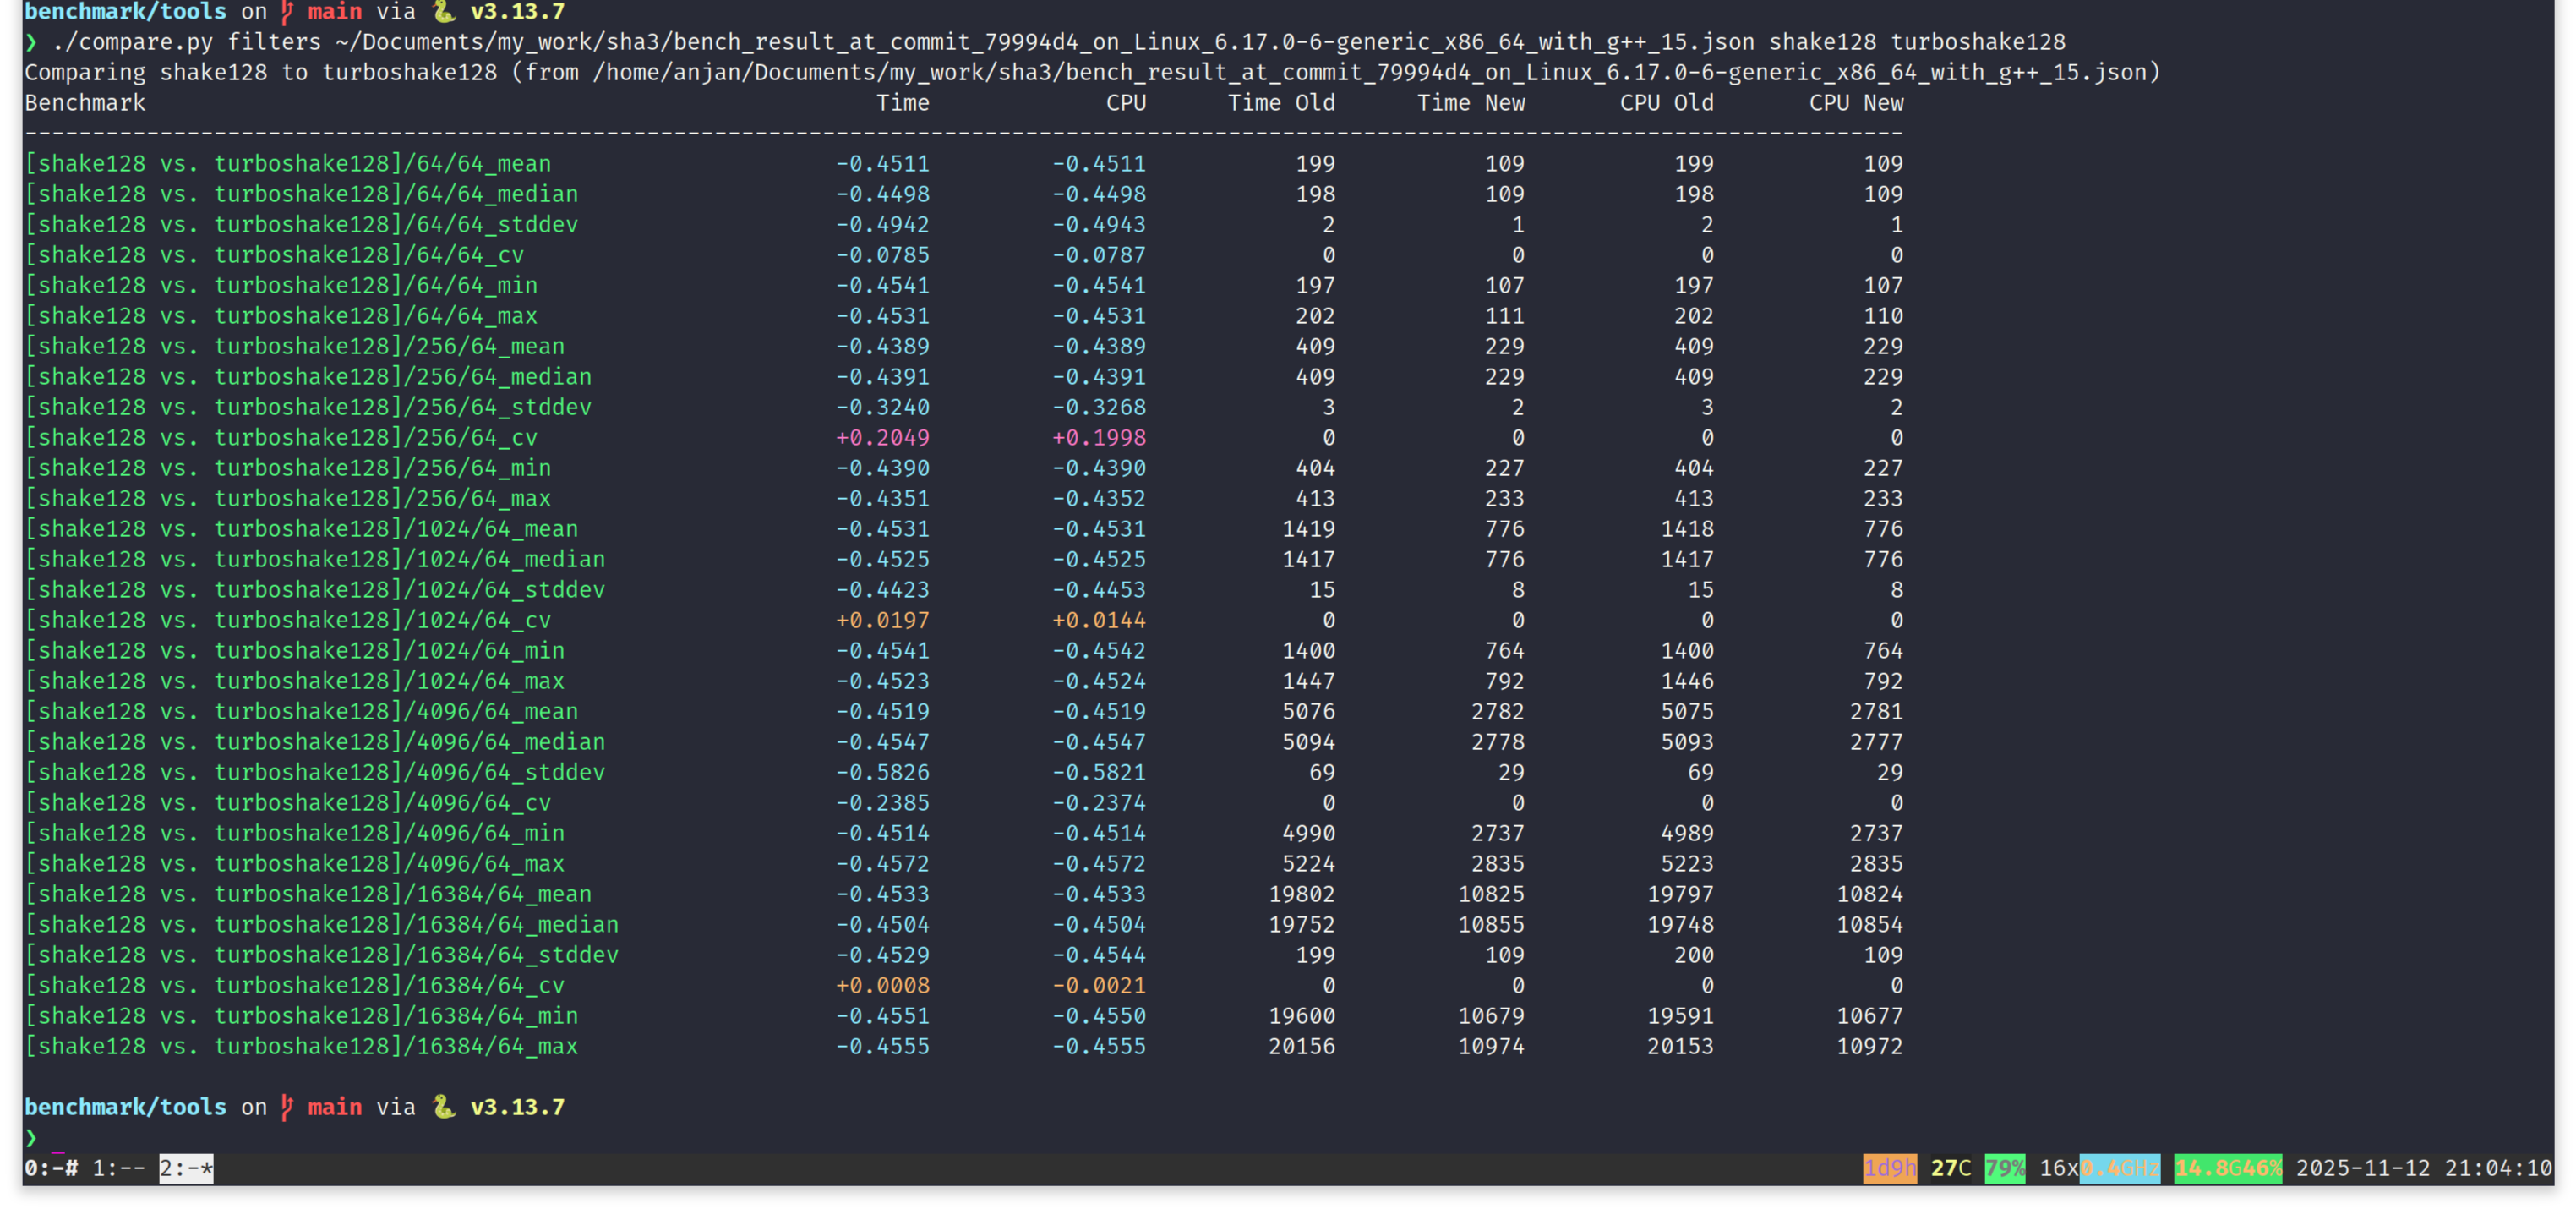Click the 0.4GHz CPU frequency indicator

coord(2119,1168)
